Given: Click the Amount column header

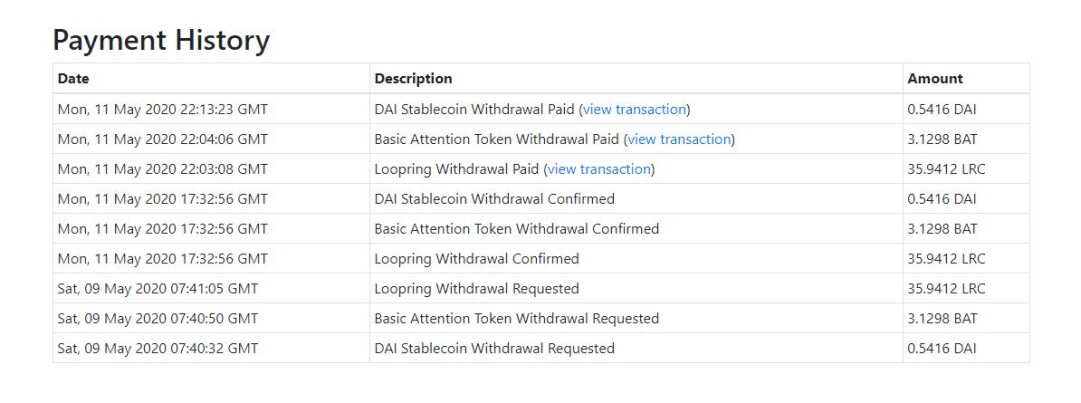Looking at the screenshot, I should [x=936, y=79].
